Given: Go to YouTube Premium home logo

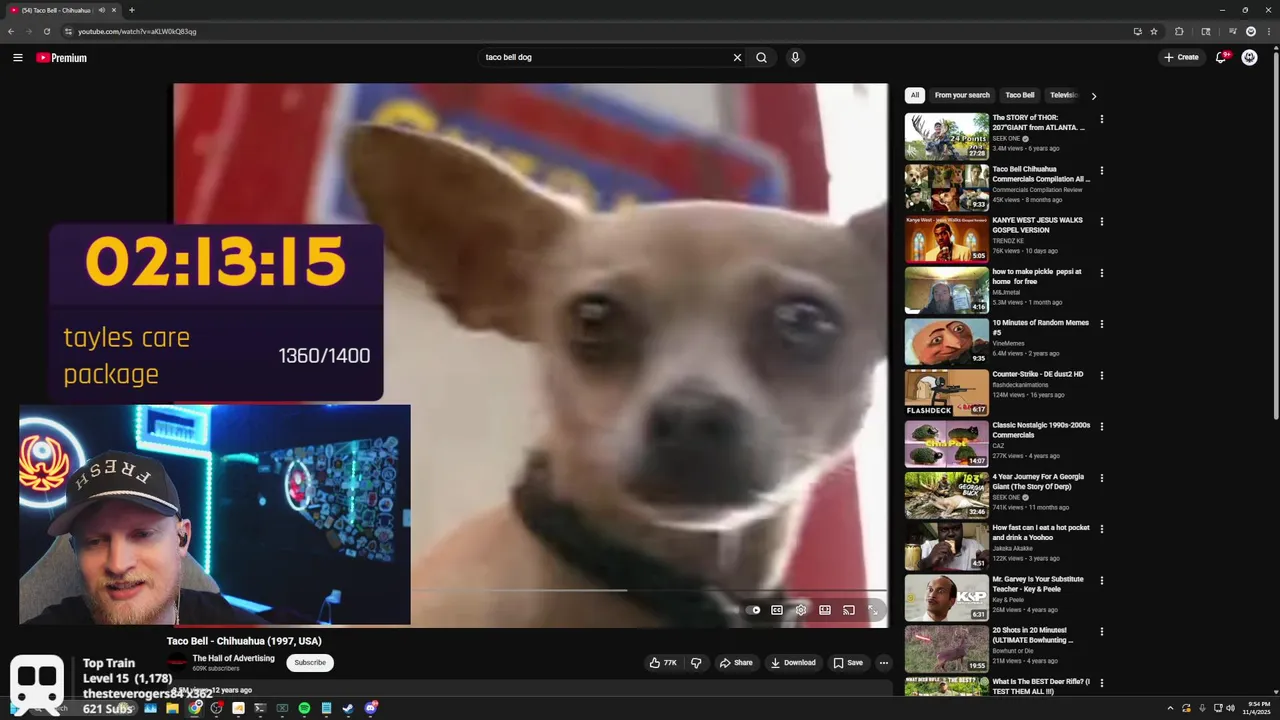Looking at the screenshot, I should [x=62, y=58].
